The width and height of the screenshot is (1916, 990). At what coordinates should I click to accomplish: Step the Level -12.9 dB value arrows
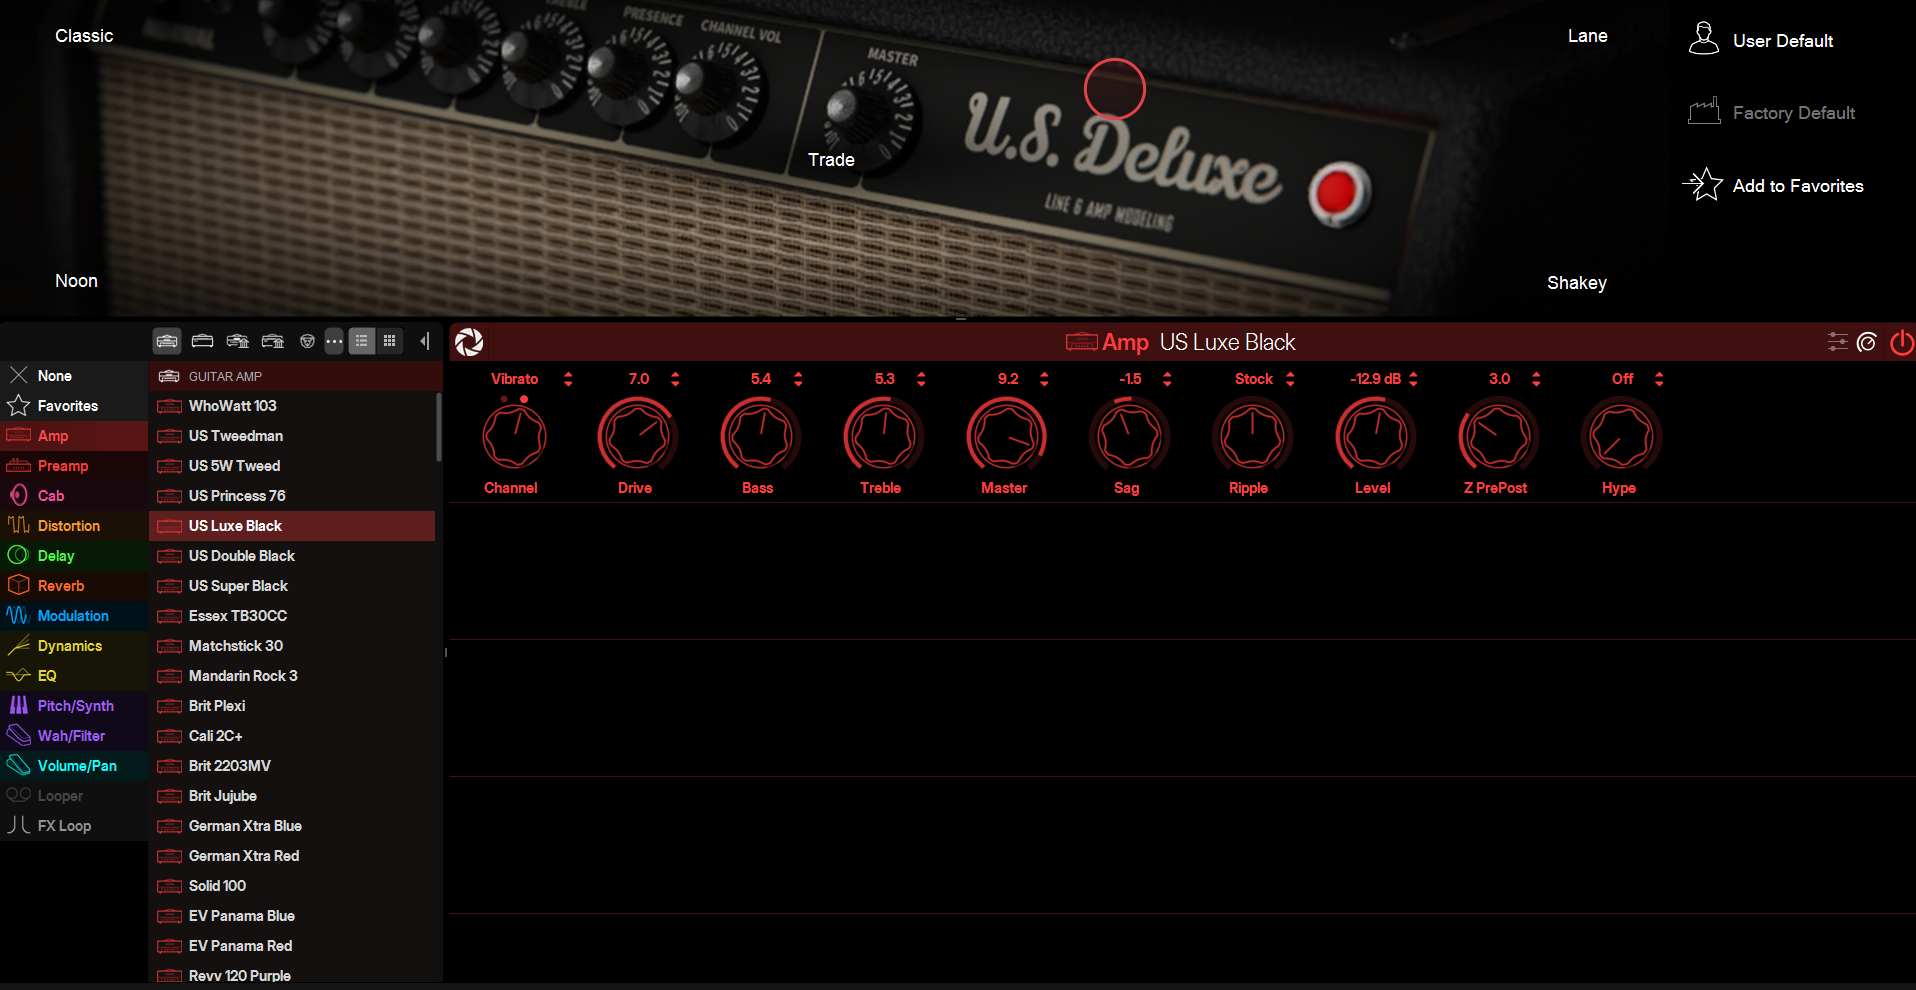(1413, 379)
